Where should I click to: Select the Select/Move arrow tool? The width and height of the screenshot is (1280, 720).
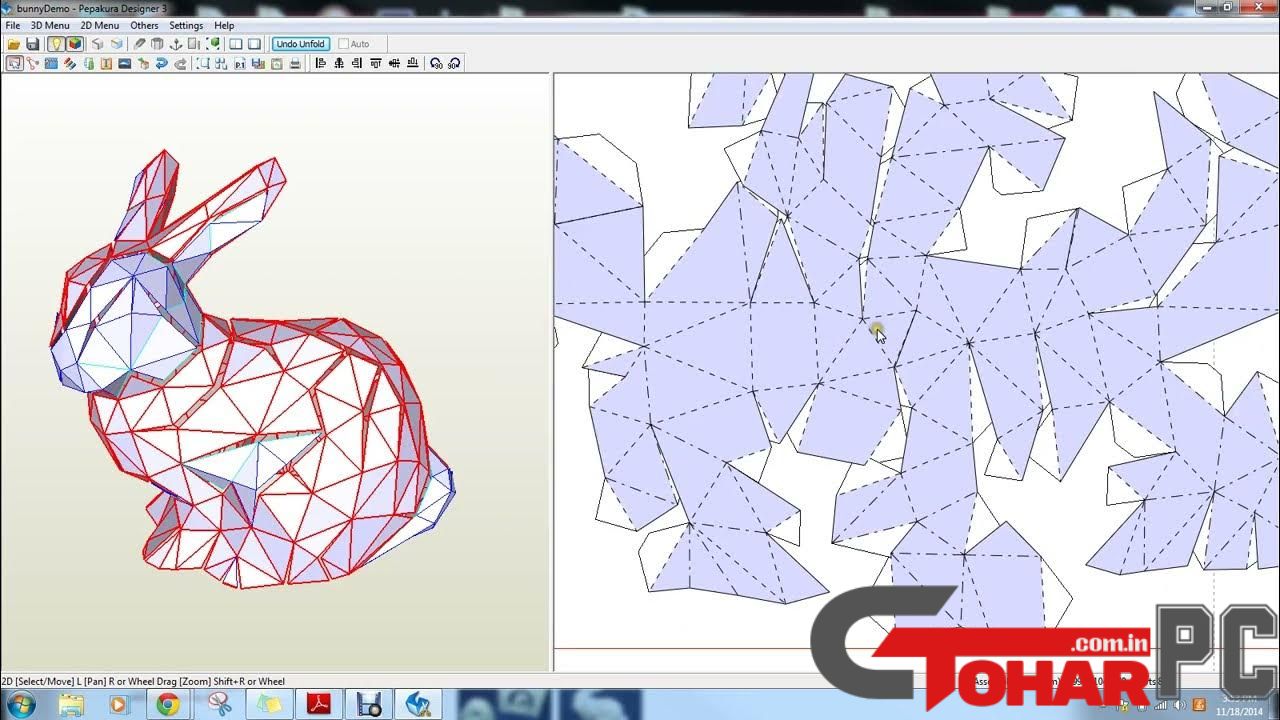click(x=15, y=63)
